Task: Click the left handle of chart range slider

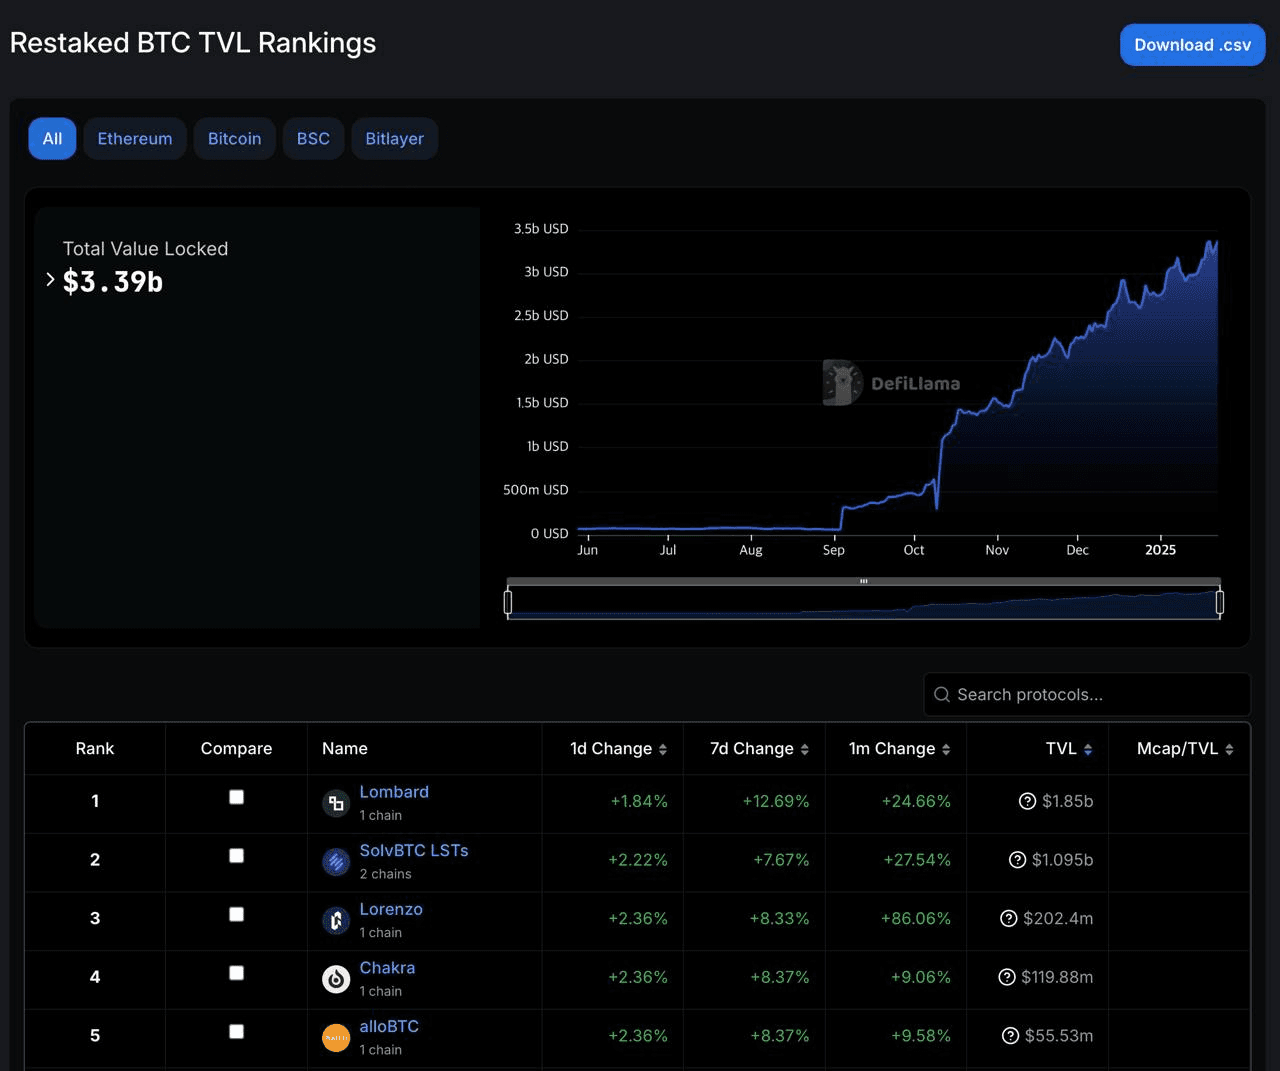Action: coord(508,602)
